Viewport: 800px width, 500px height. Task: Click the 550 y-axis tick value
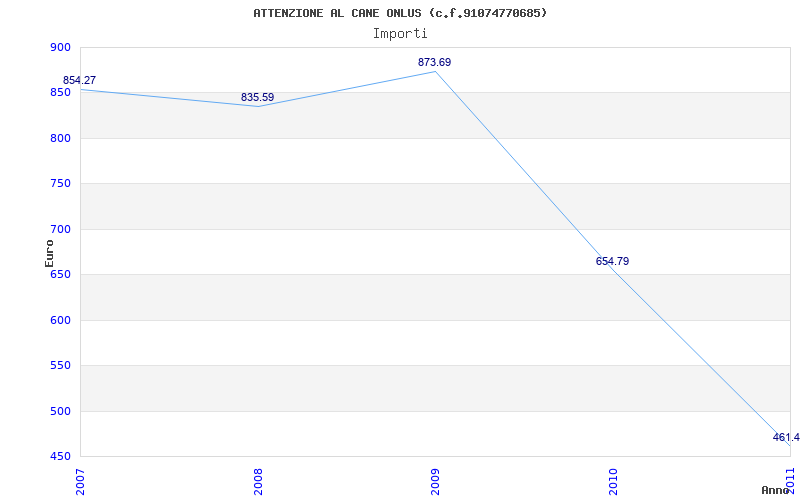point(60,365)
